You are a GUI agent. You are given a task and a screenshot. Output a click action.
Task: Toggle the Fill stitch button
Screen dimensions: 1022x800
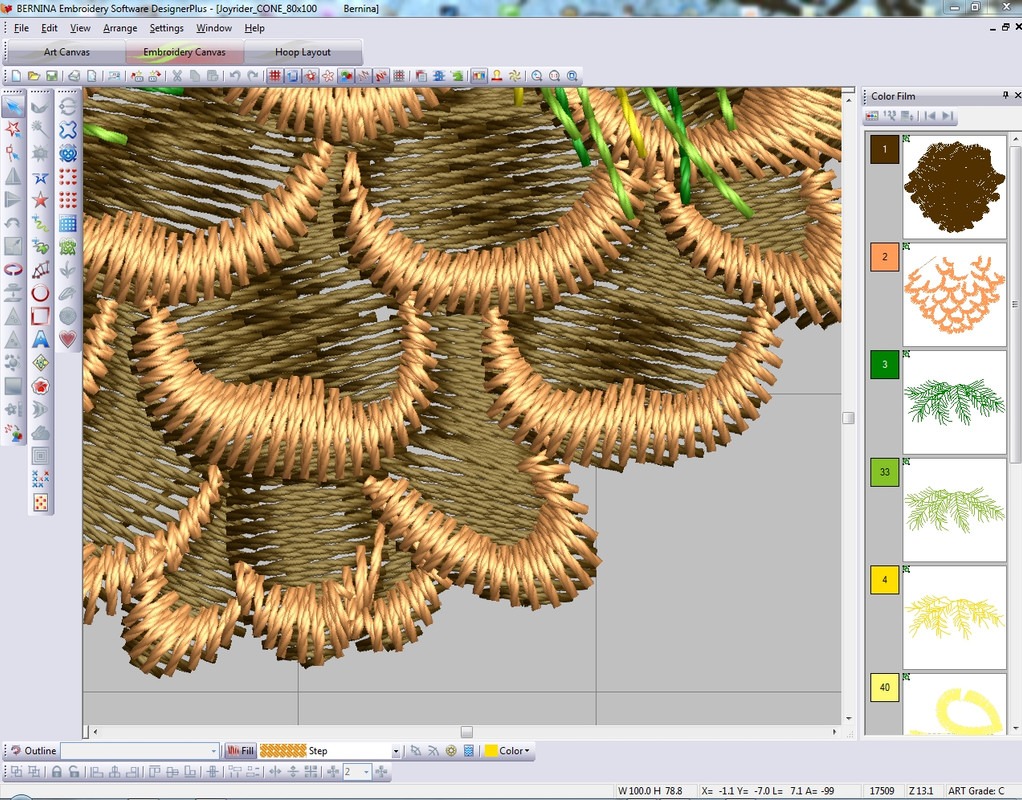(241, 751)
